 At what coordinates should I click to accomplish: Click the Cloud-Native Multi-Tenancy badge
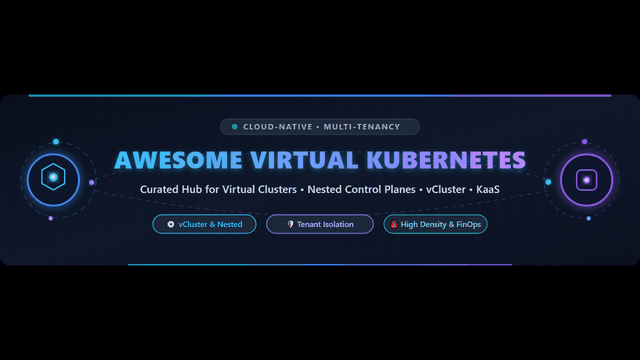pos(320,127)
